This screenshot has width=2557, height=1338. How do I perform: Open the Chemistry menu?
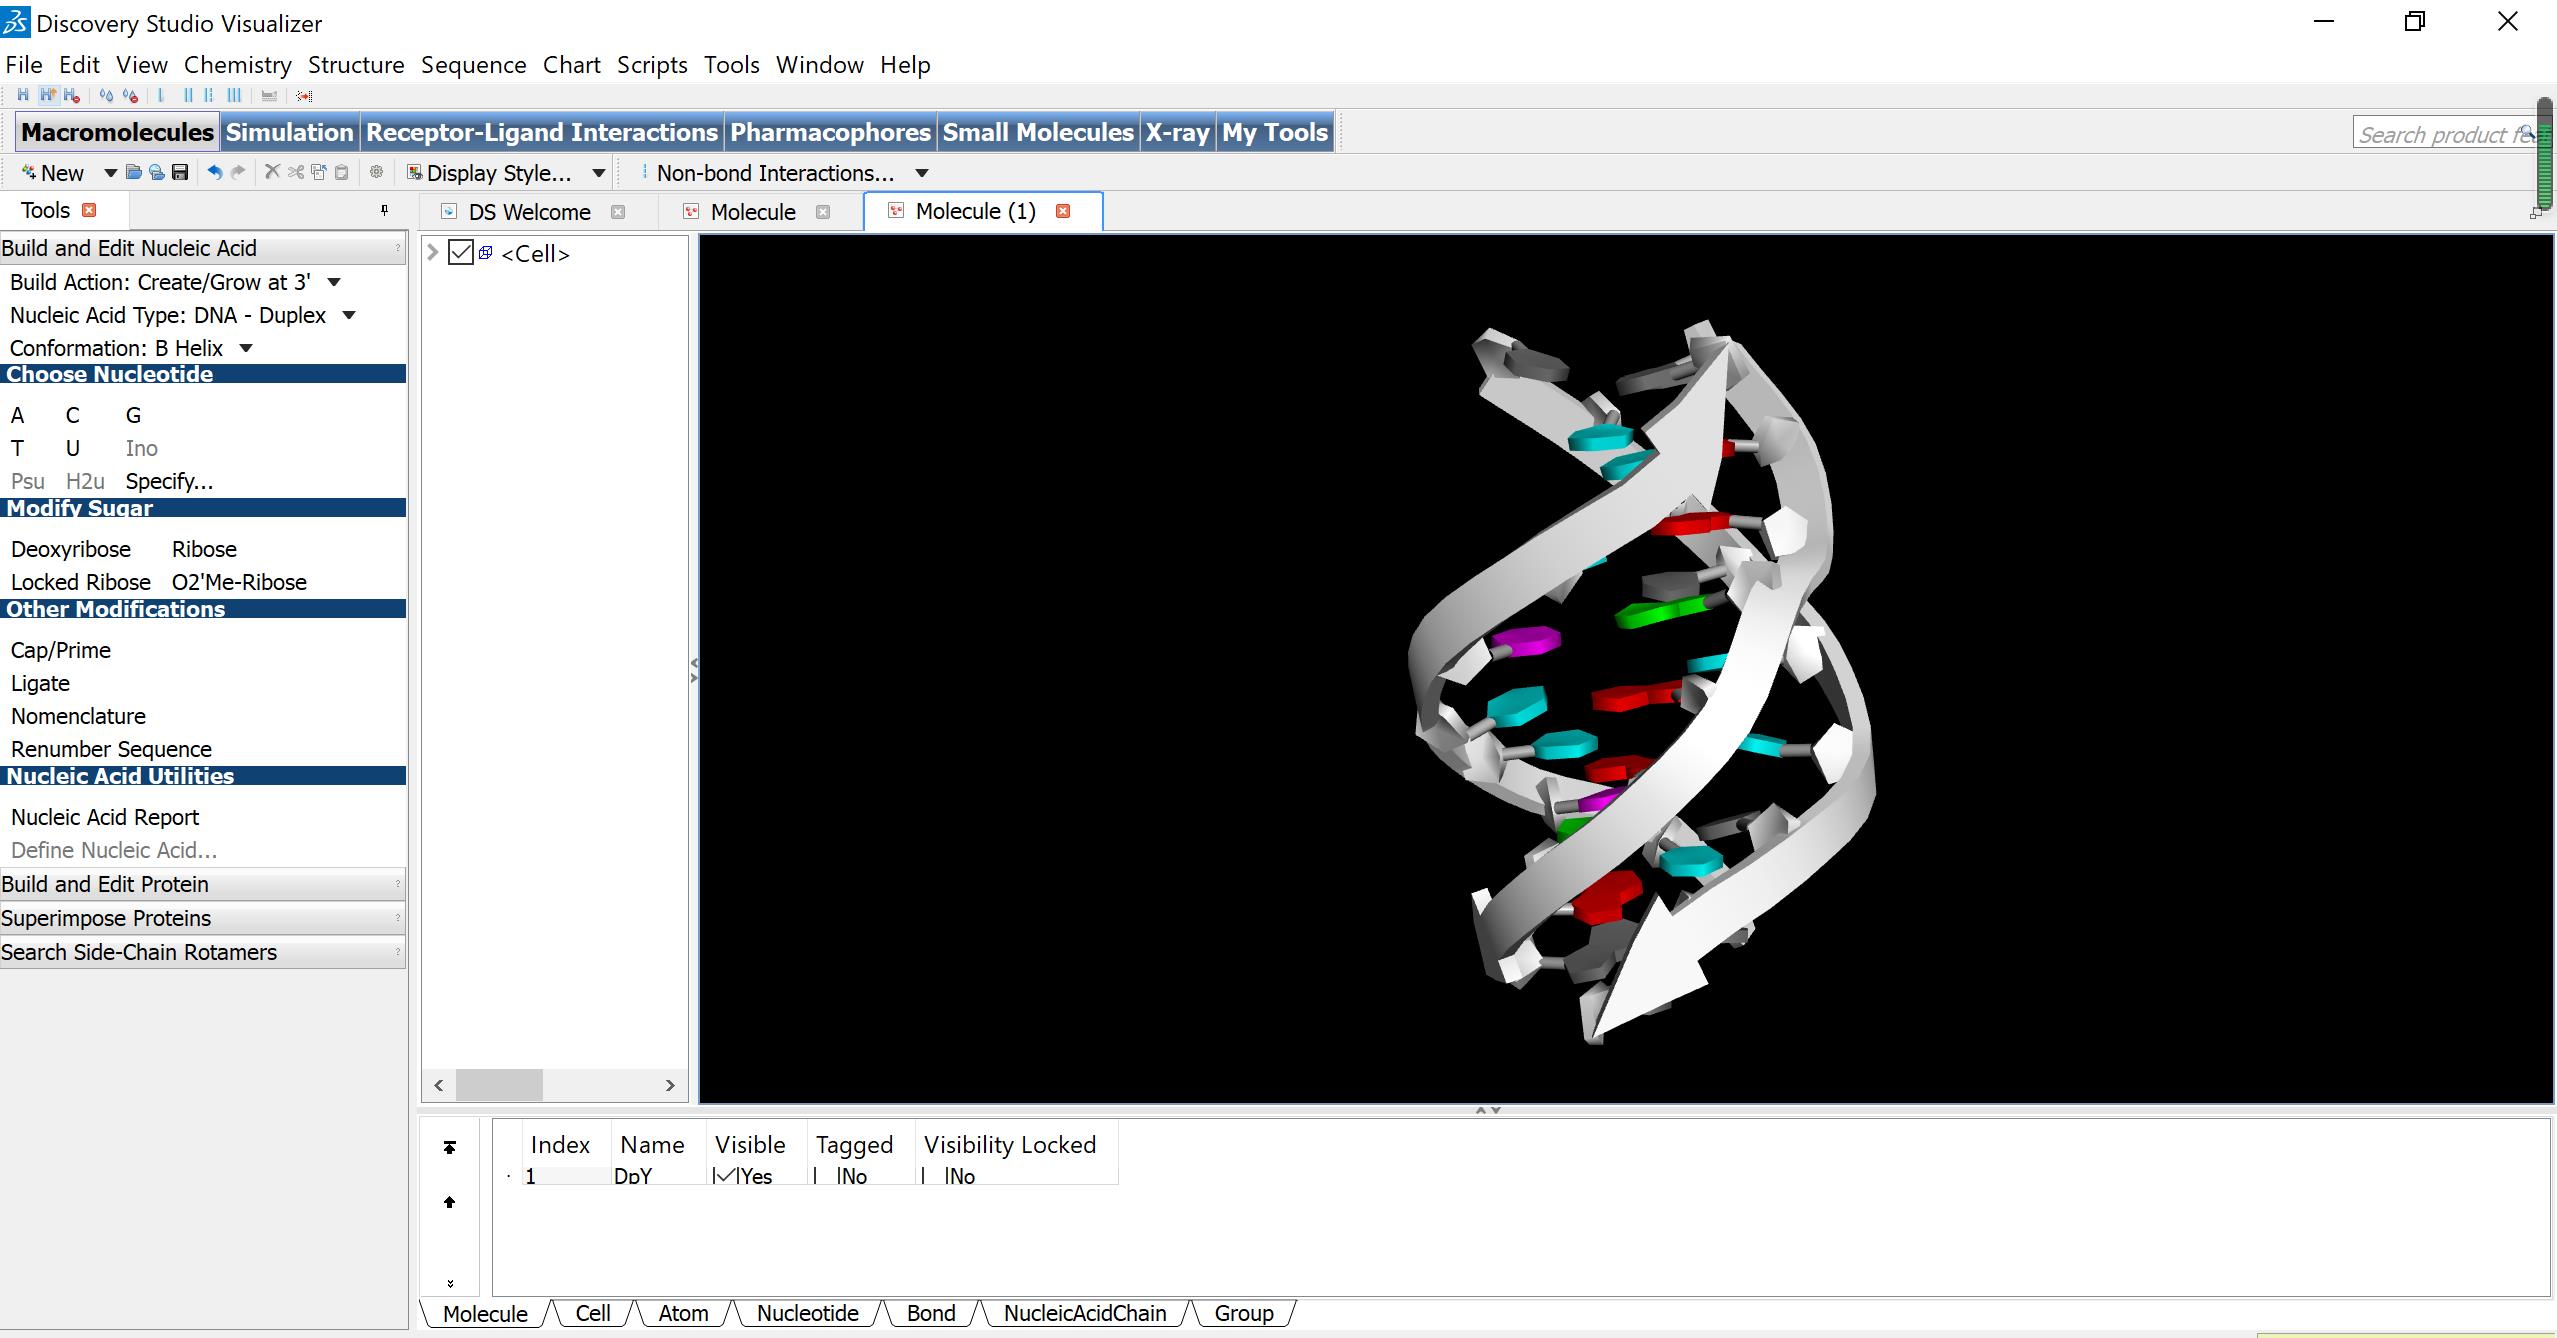[x=237, y=65]
